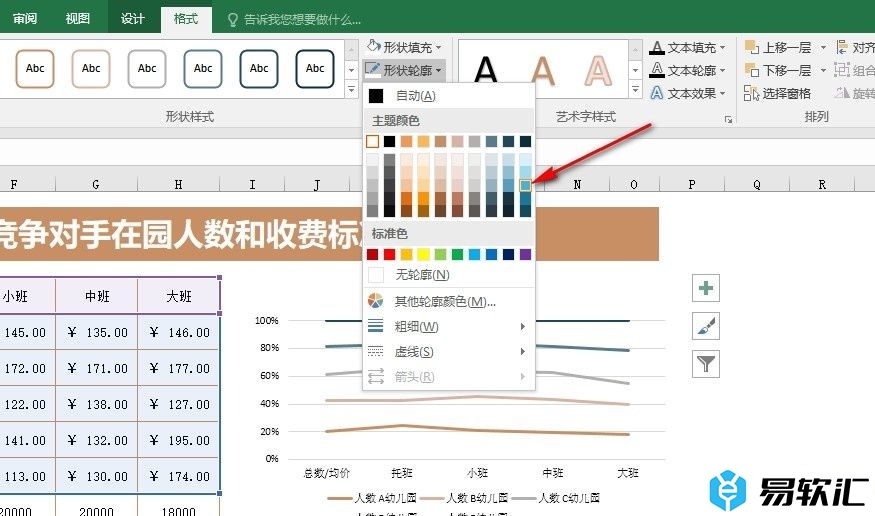
Task: Click the cell ¥ 146.00
Action: (179, 332)
